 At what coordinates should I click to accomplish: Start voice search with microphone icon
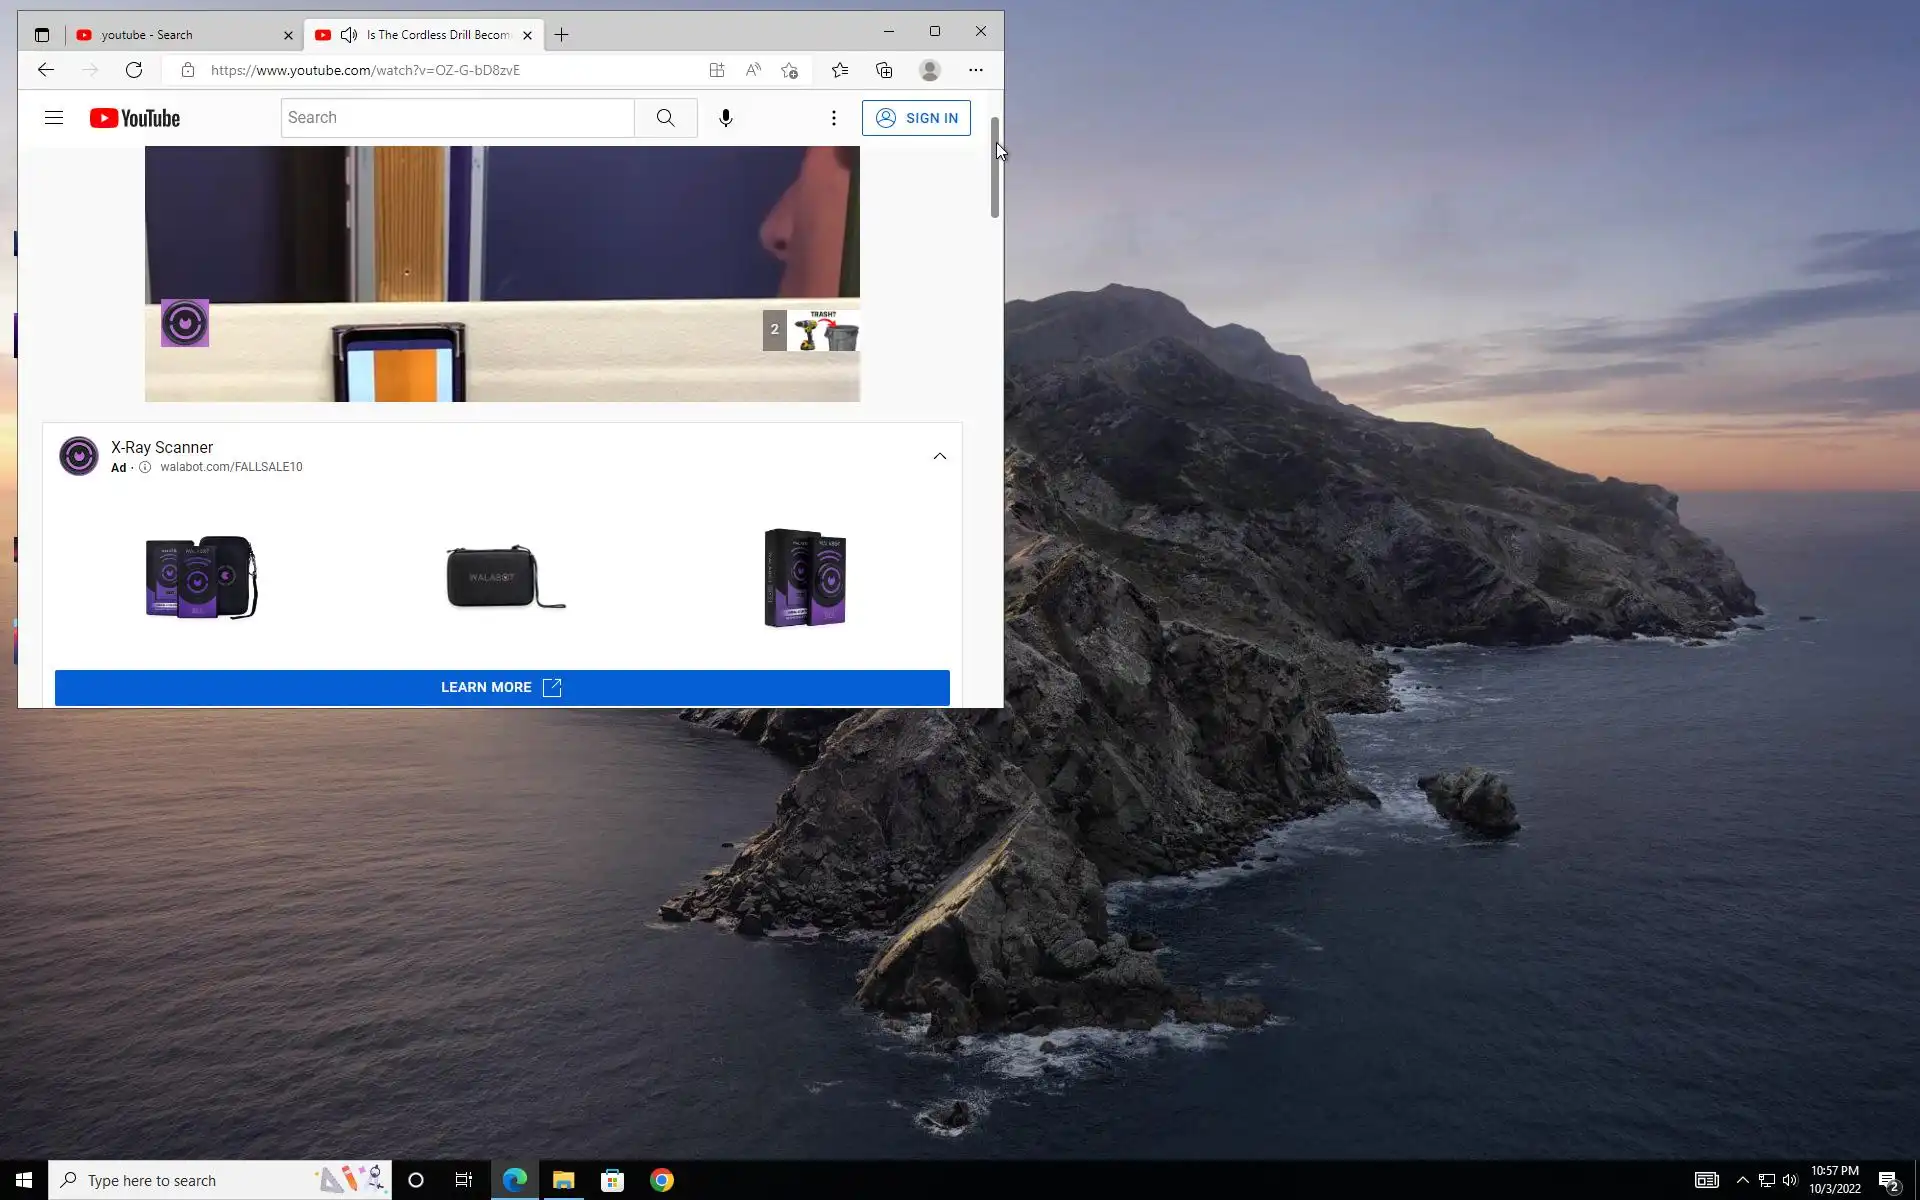(726, 118)
